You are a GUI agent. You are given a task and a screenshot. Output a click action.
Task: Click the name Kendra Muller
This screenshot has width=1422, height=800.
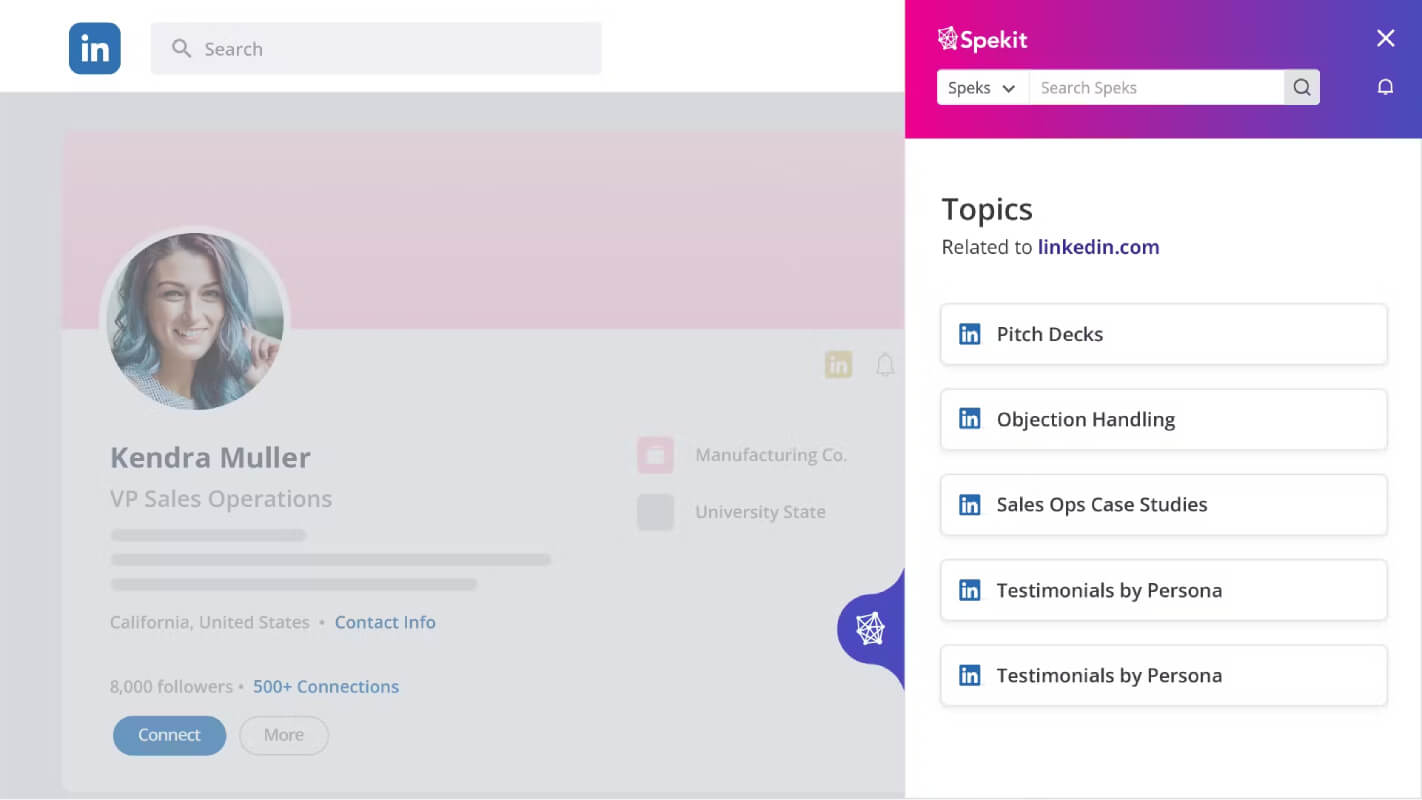click(x=210, y=457)
